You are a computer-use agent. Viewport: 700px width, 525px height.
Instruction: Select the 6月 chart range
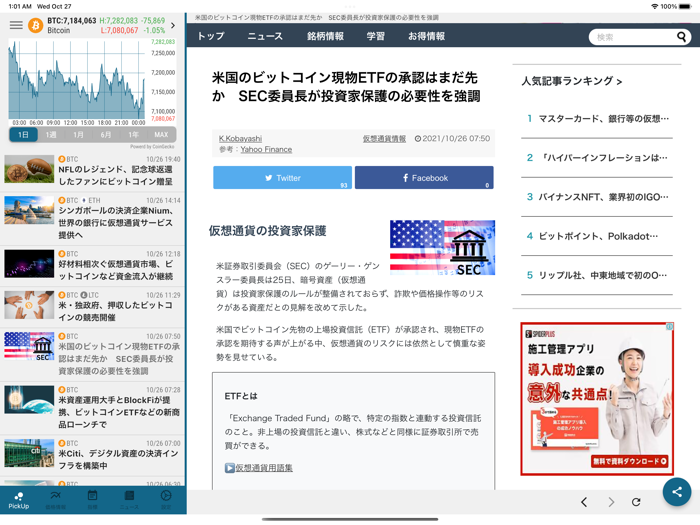(x=106, y=134)
